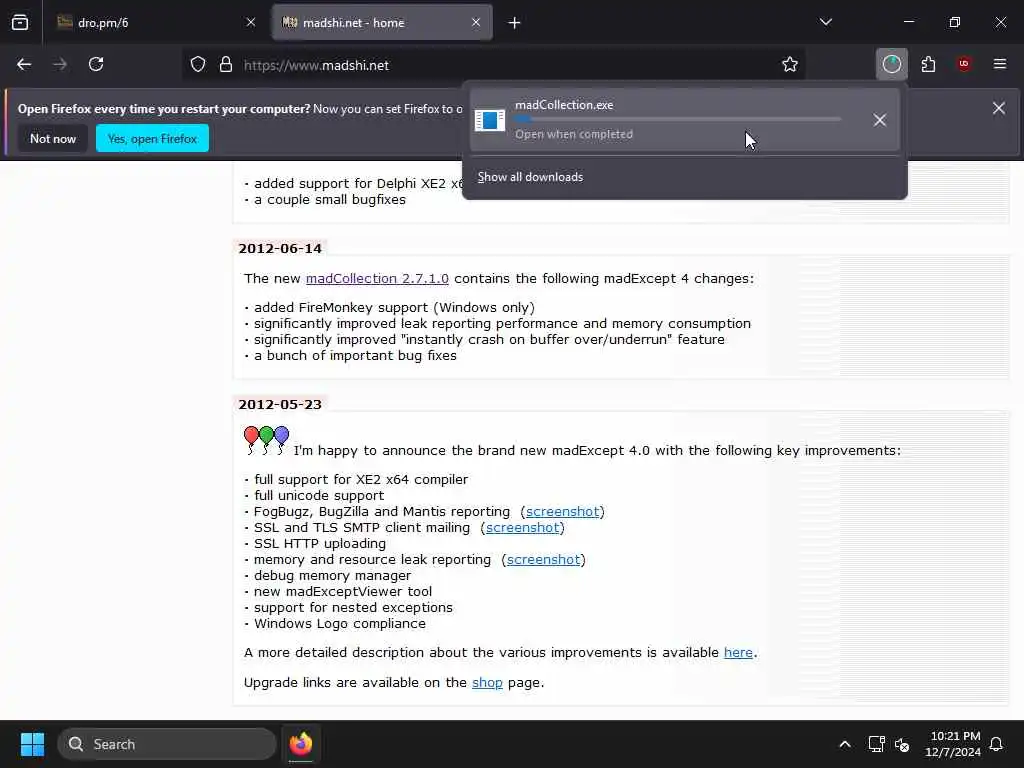Click Firefox icon in the taskbar
Viewport: 1024px width, 768px height.
click(301, 744)
